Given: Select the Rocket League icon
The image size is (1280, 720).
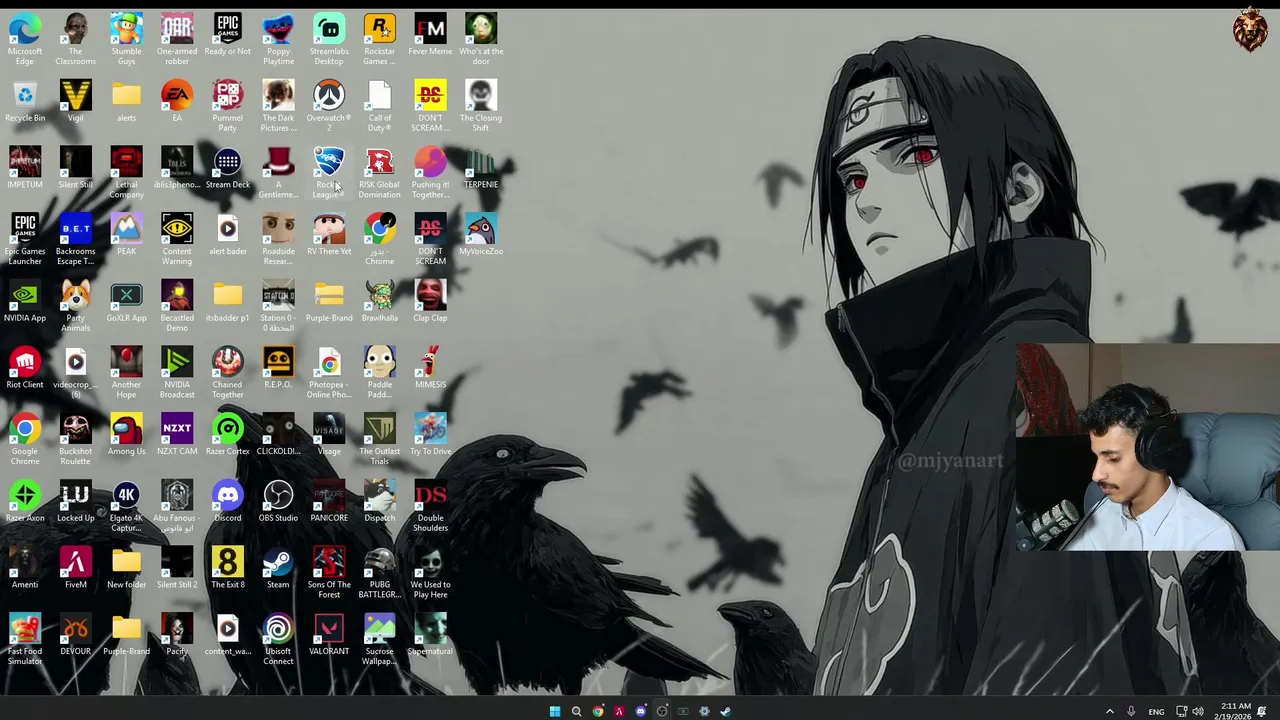Looking at the screenshot, I should tap(329, 173).
